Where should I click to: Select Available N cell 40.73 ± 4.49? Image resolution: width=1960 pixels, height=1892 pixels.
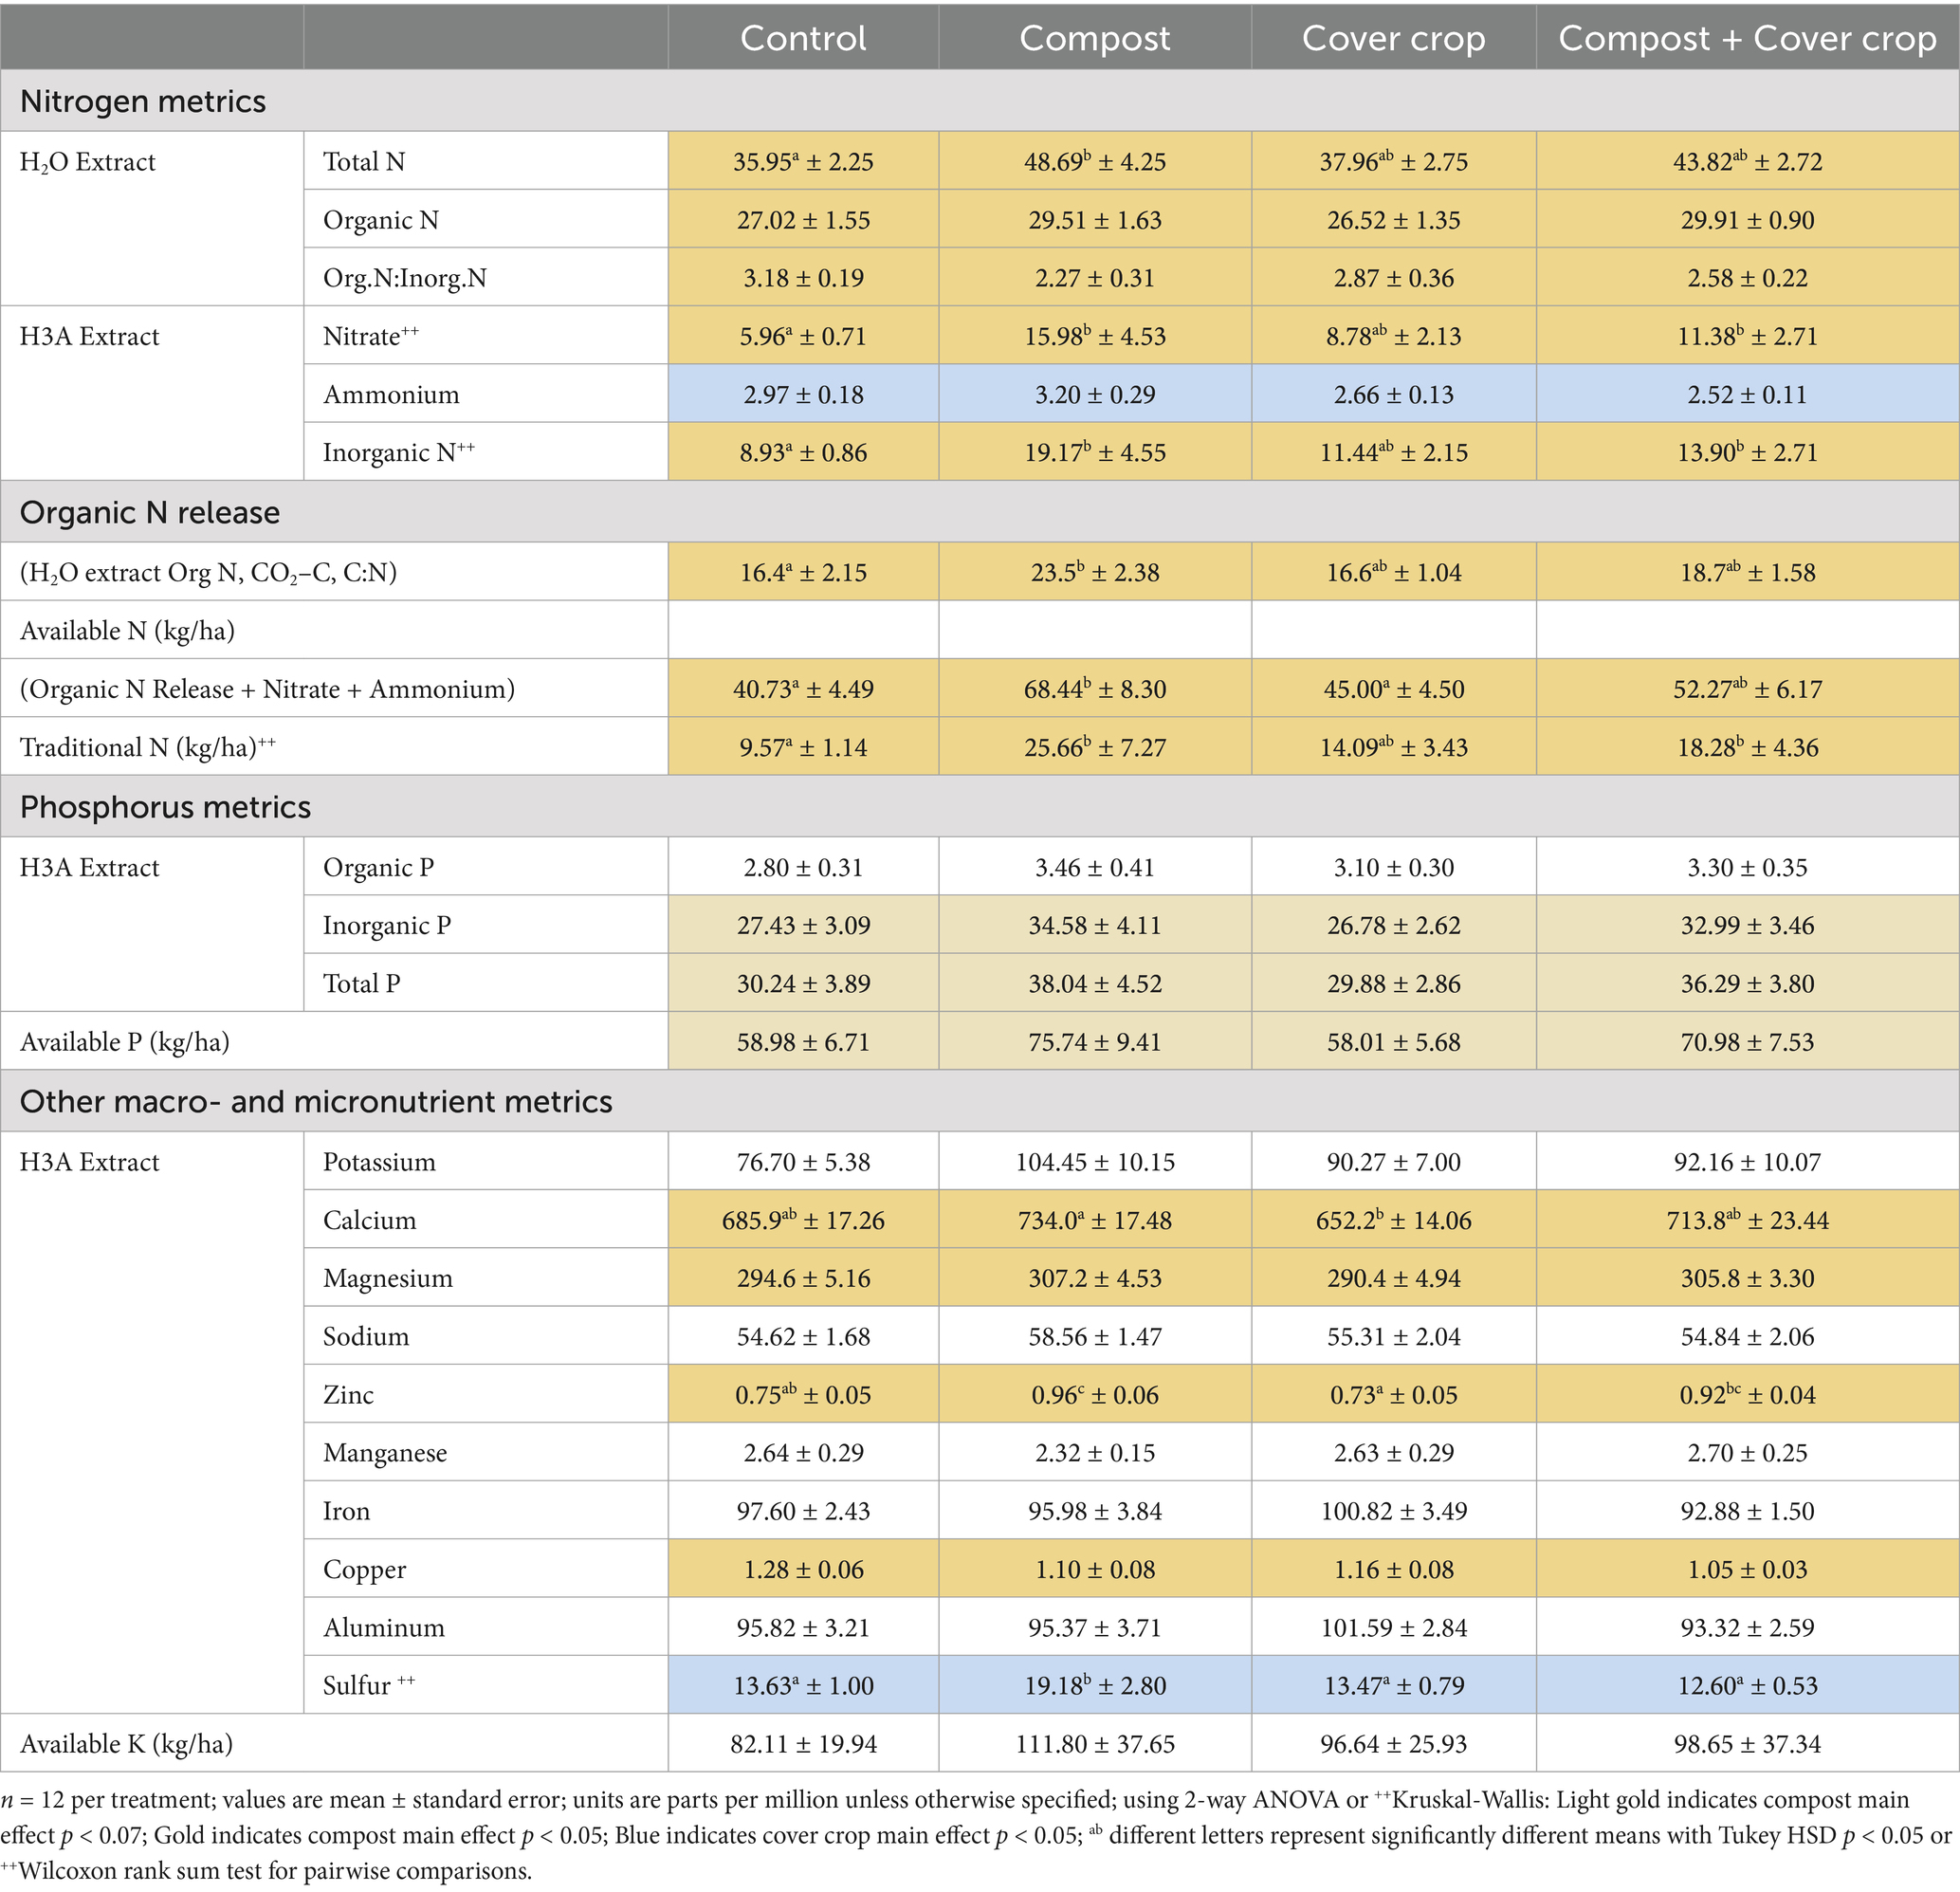tap(803, 689)
